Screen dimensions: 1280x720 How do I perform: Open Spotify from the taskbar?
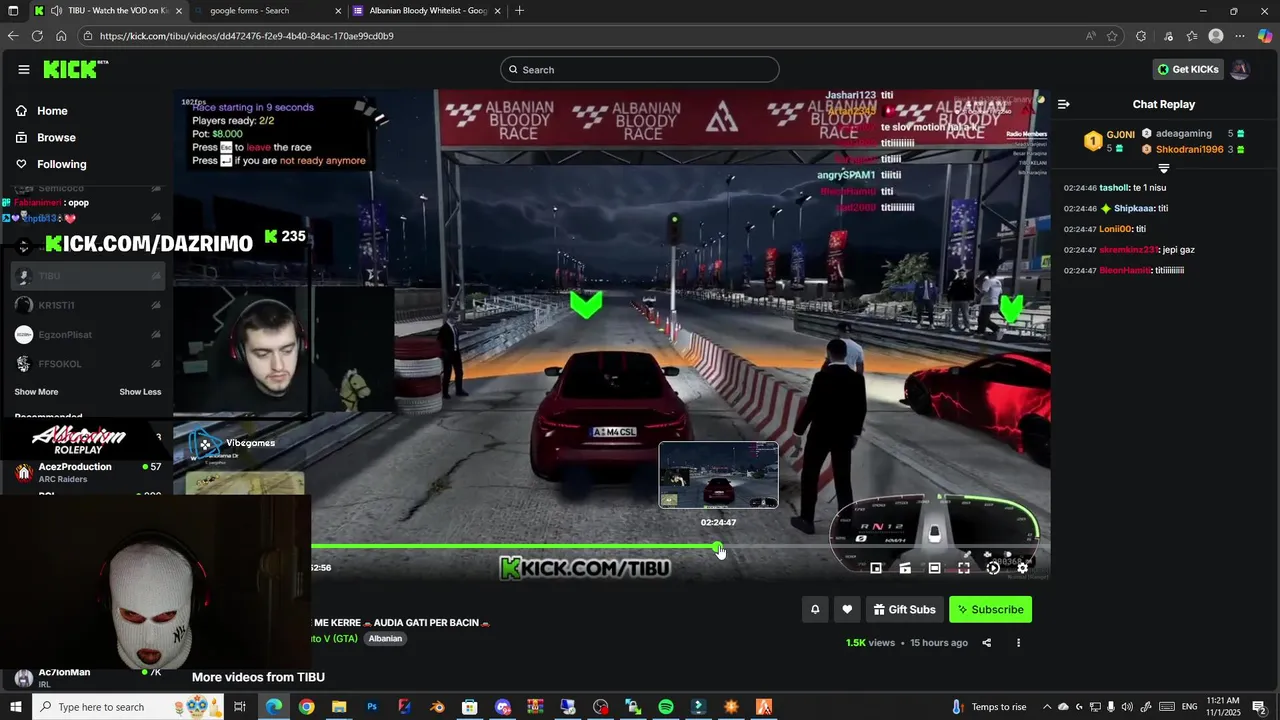(666, 707)
